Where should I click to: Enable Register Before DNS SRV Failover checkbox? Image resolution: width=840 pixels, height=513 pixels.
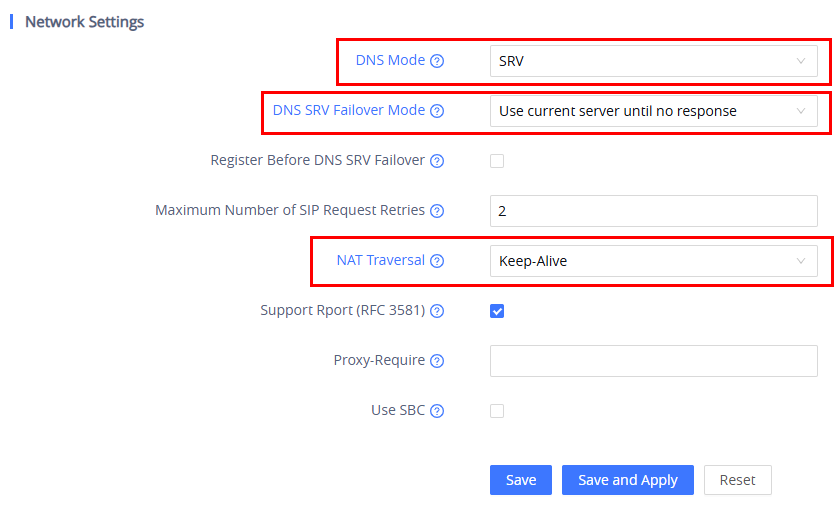[497, 161]
